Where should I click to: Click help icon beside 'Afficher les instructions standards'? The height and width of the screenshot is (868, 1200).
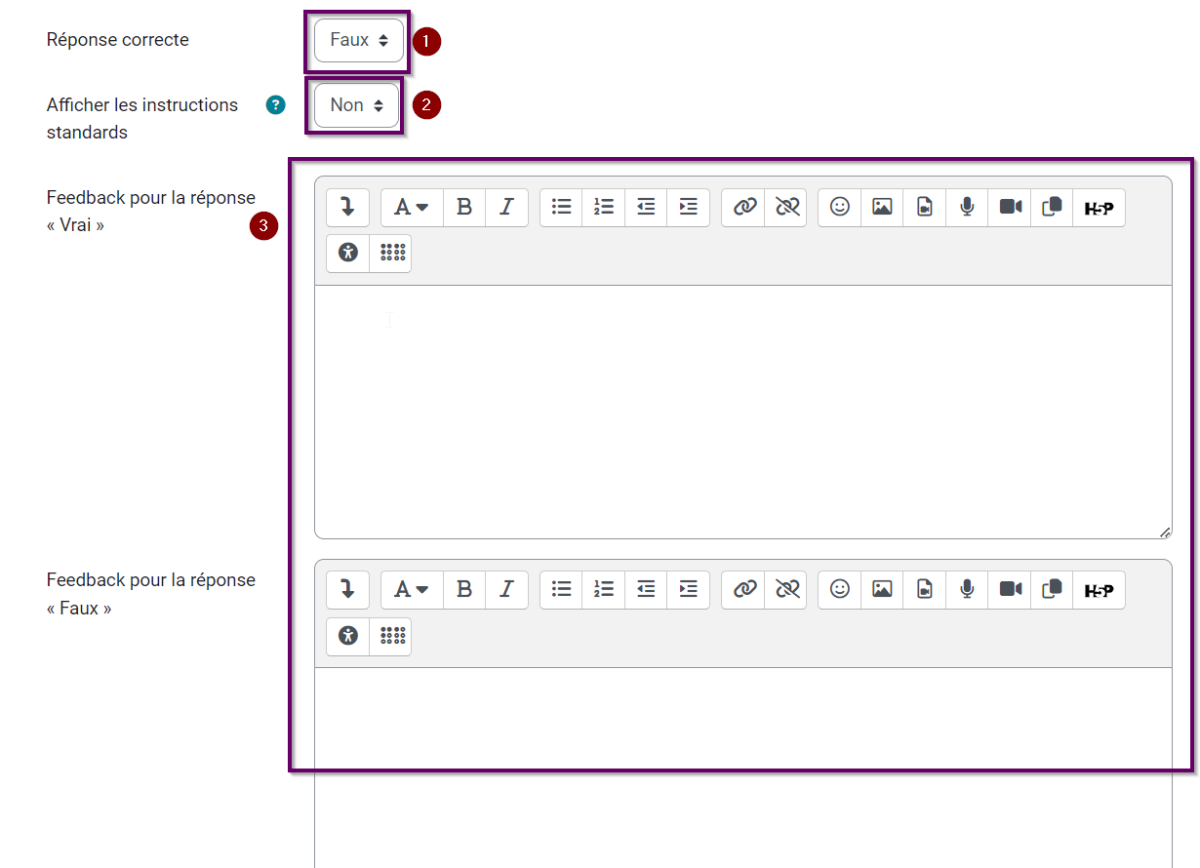tap(276, 105)
